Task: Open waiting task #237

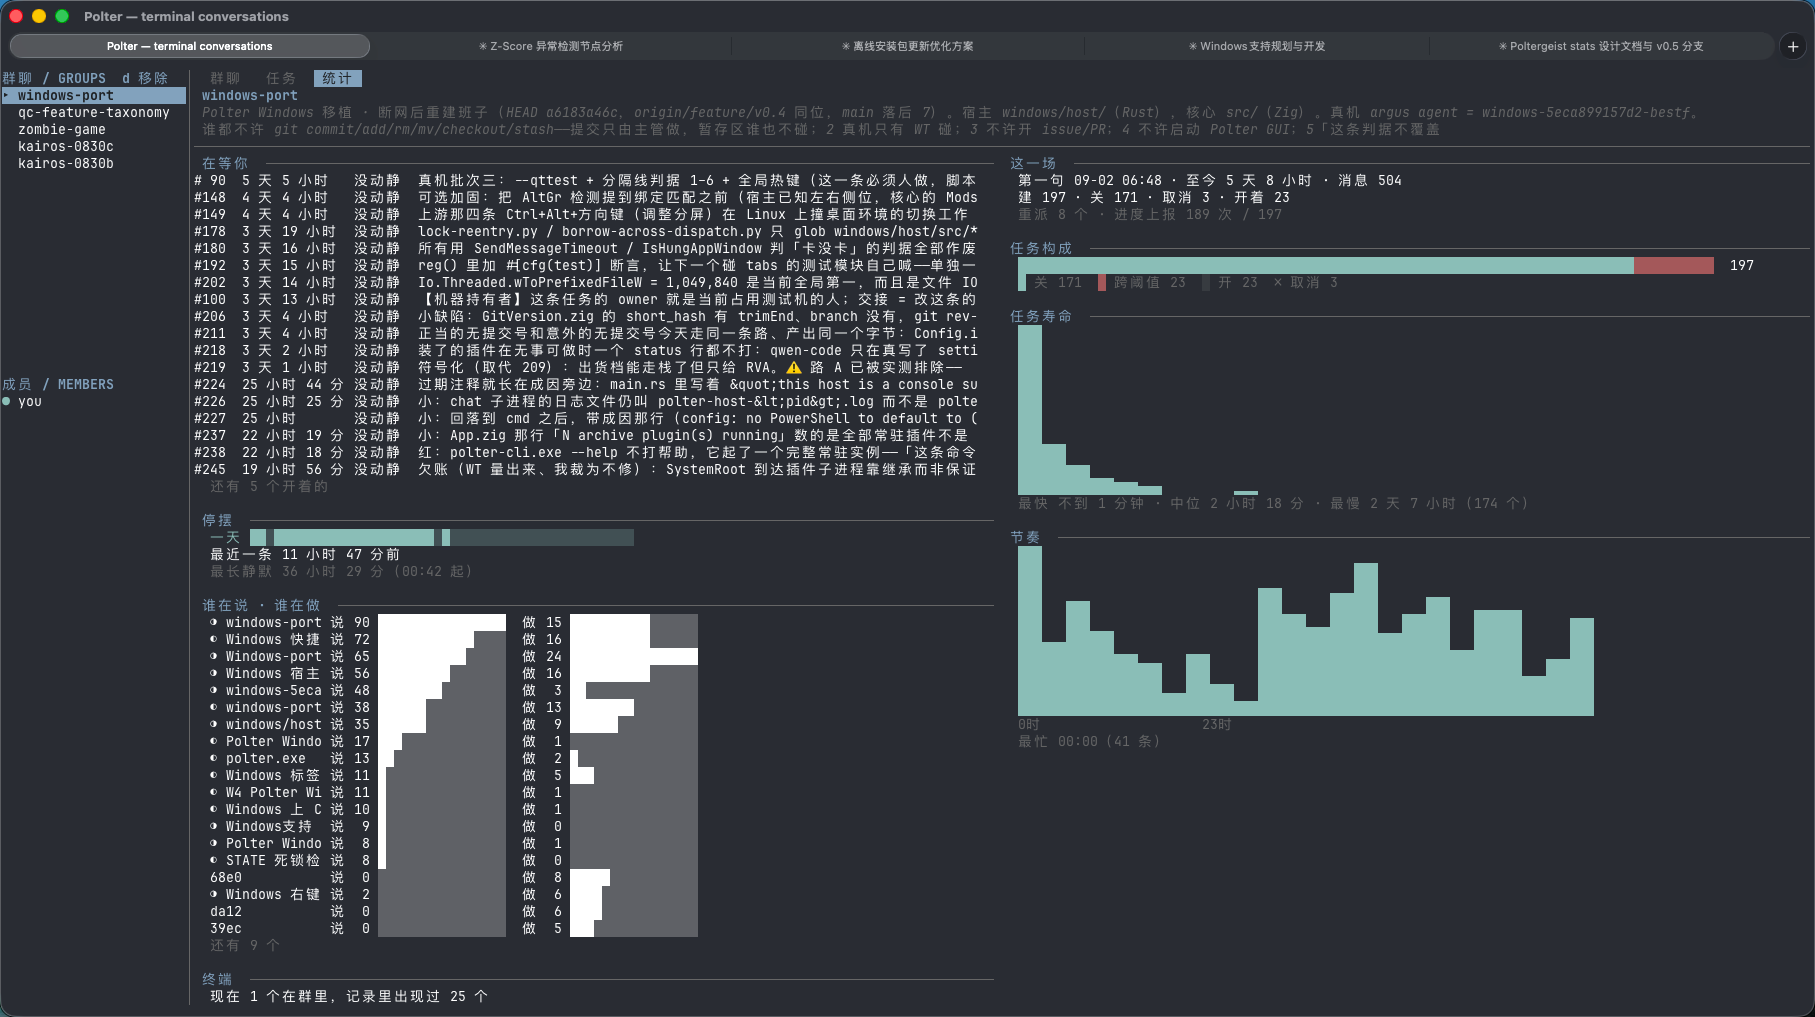Action: tap(586, 435)
